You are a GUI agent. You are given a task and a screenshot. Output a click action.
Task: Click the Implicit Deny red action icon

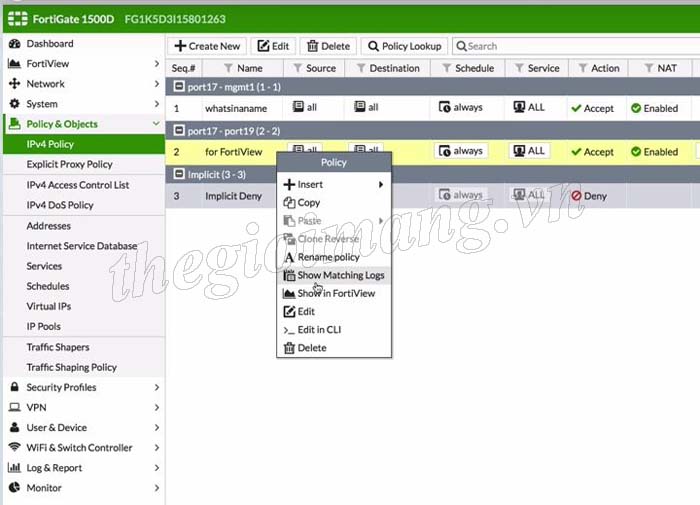576,196
